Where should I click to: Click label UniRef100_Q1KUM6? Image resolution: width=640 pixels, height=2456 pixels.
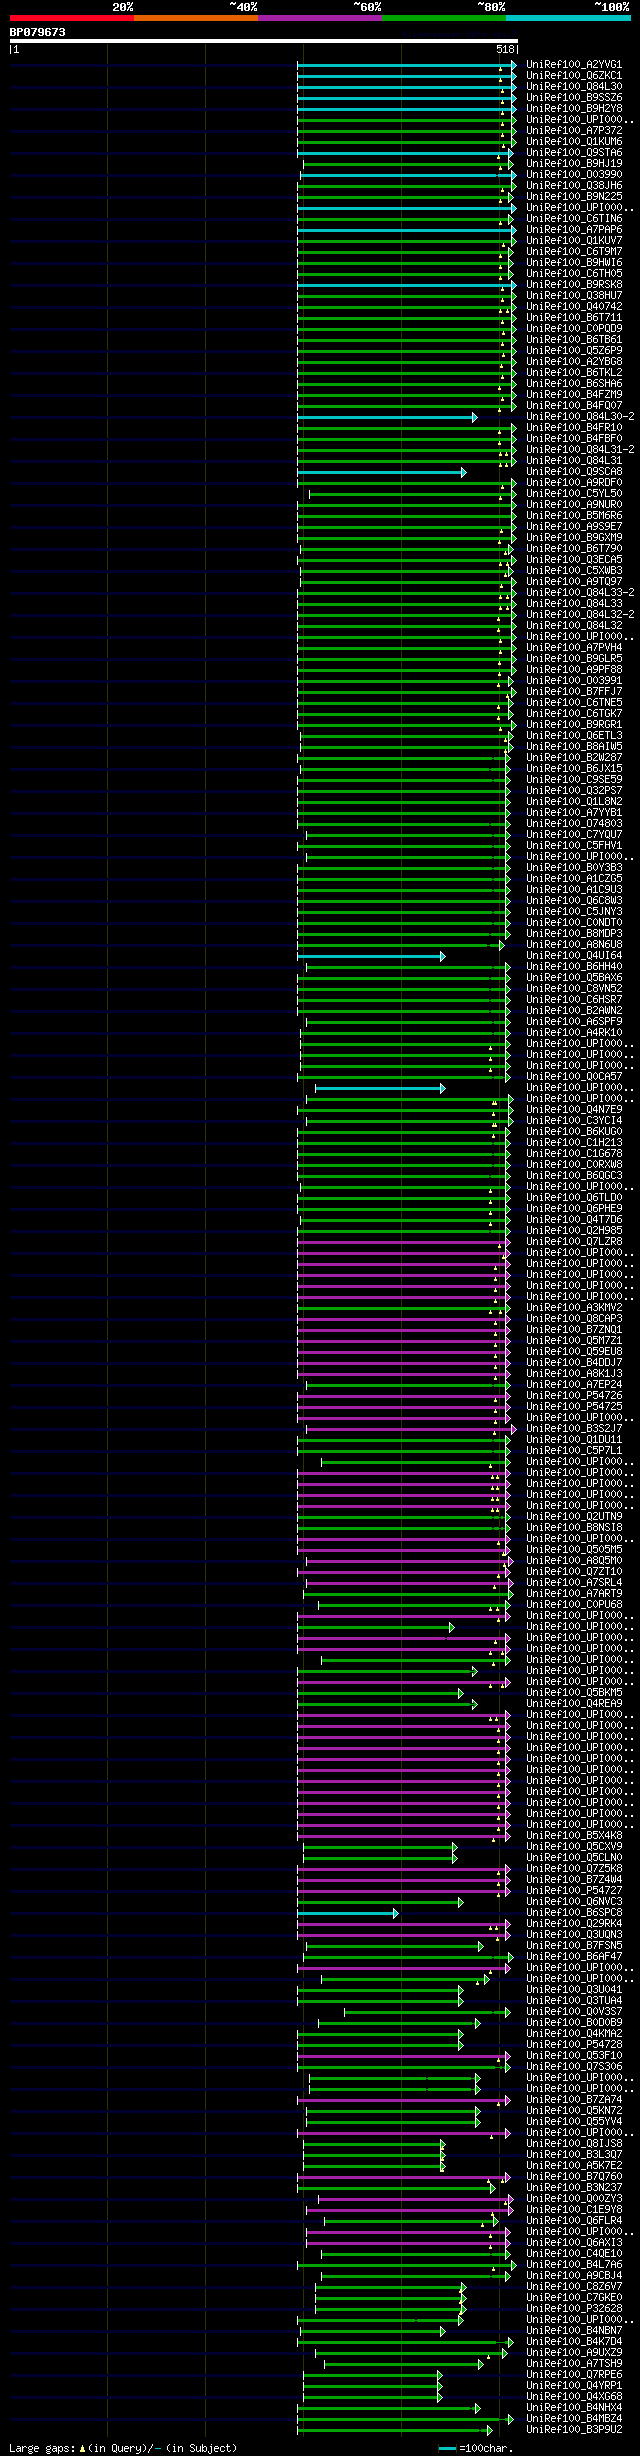pos(574,142)
